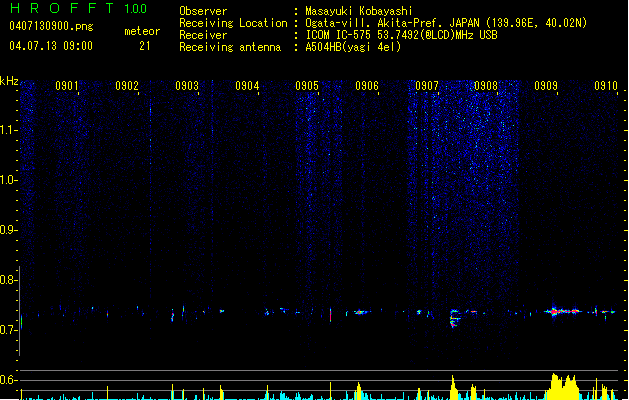The width and height of the screenshot is (629, 400).
Task: Click the Receiving Location label
Action: 233,23
